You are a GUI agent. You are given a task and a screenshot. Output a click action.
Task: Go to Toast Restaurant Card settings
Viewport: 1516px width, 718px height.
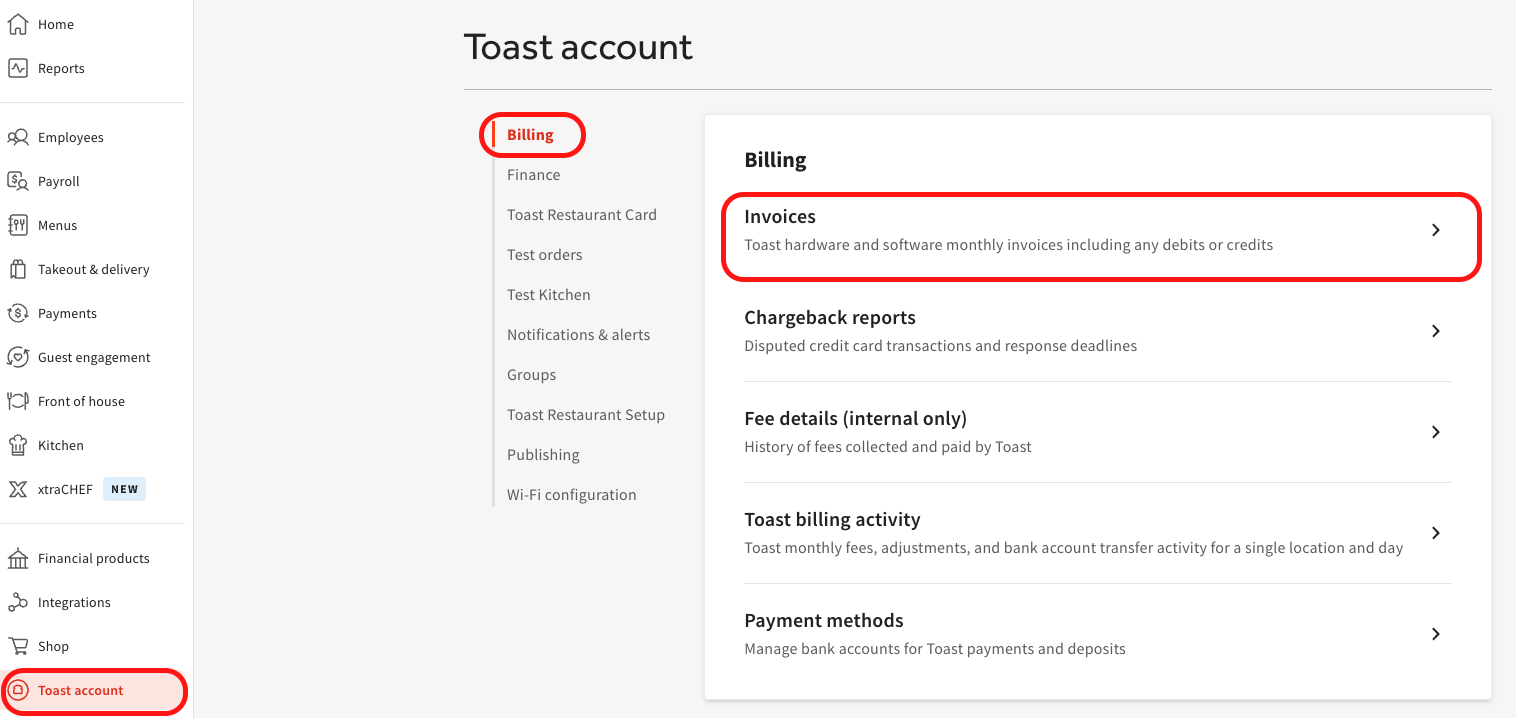(x=581, y=215)
